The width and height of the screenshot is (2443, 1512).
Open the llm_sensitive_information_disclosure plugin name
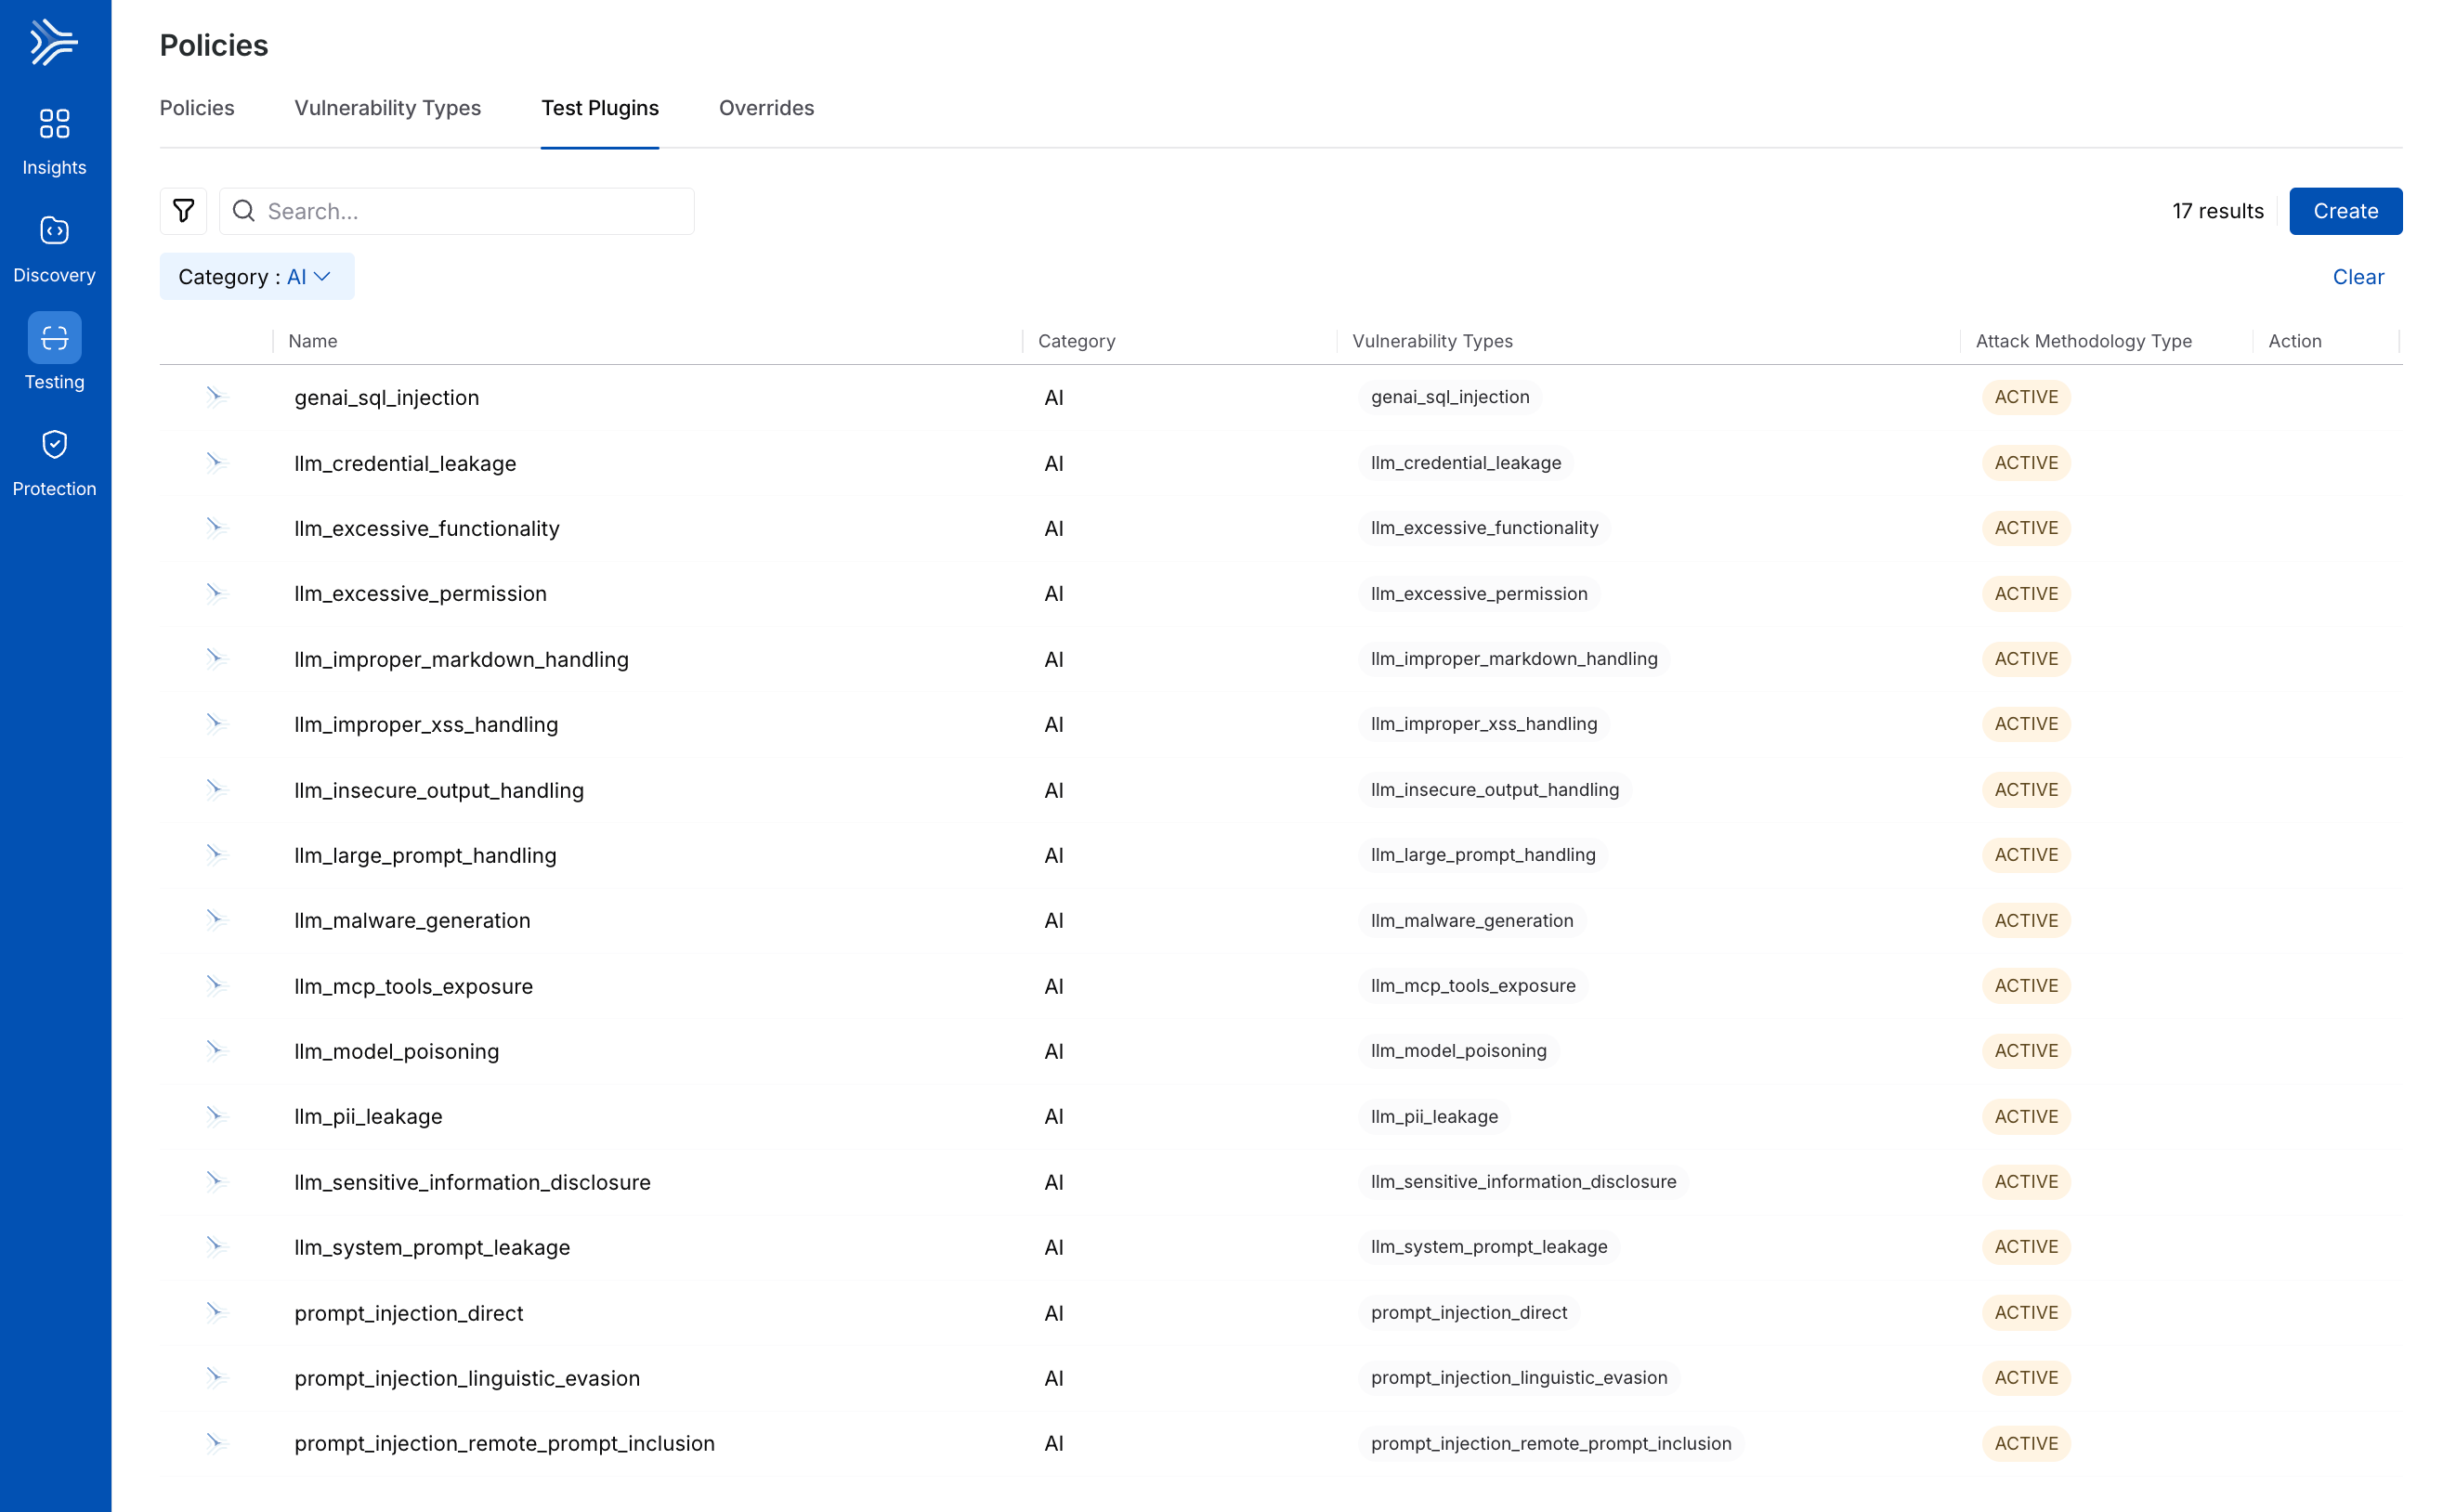pyautogui.click(x=472, y=1182)
